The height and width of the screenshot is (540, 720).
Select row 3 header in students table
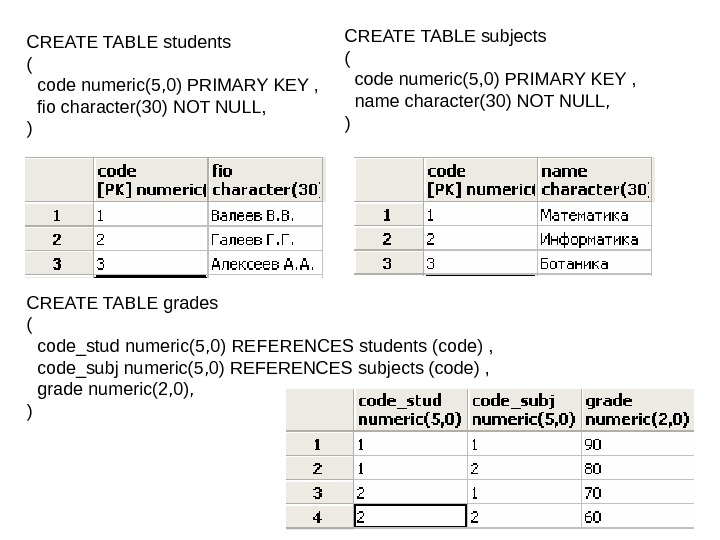(x=57, y=264)
